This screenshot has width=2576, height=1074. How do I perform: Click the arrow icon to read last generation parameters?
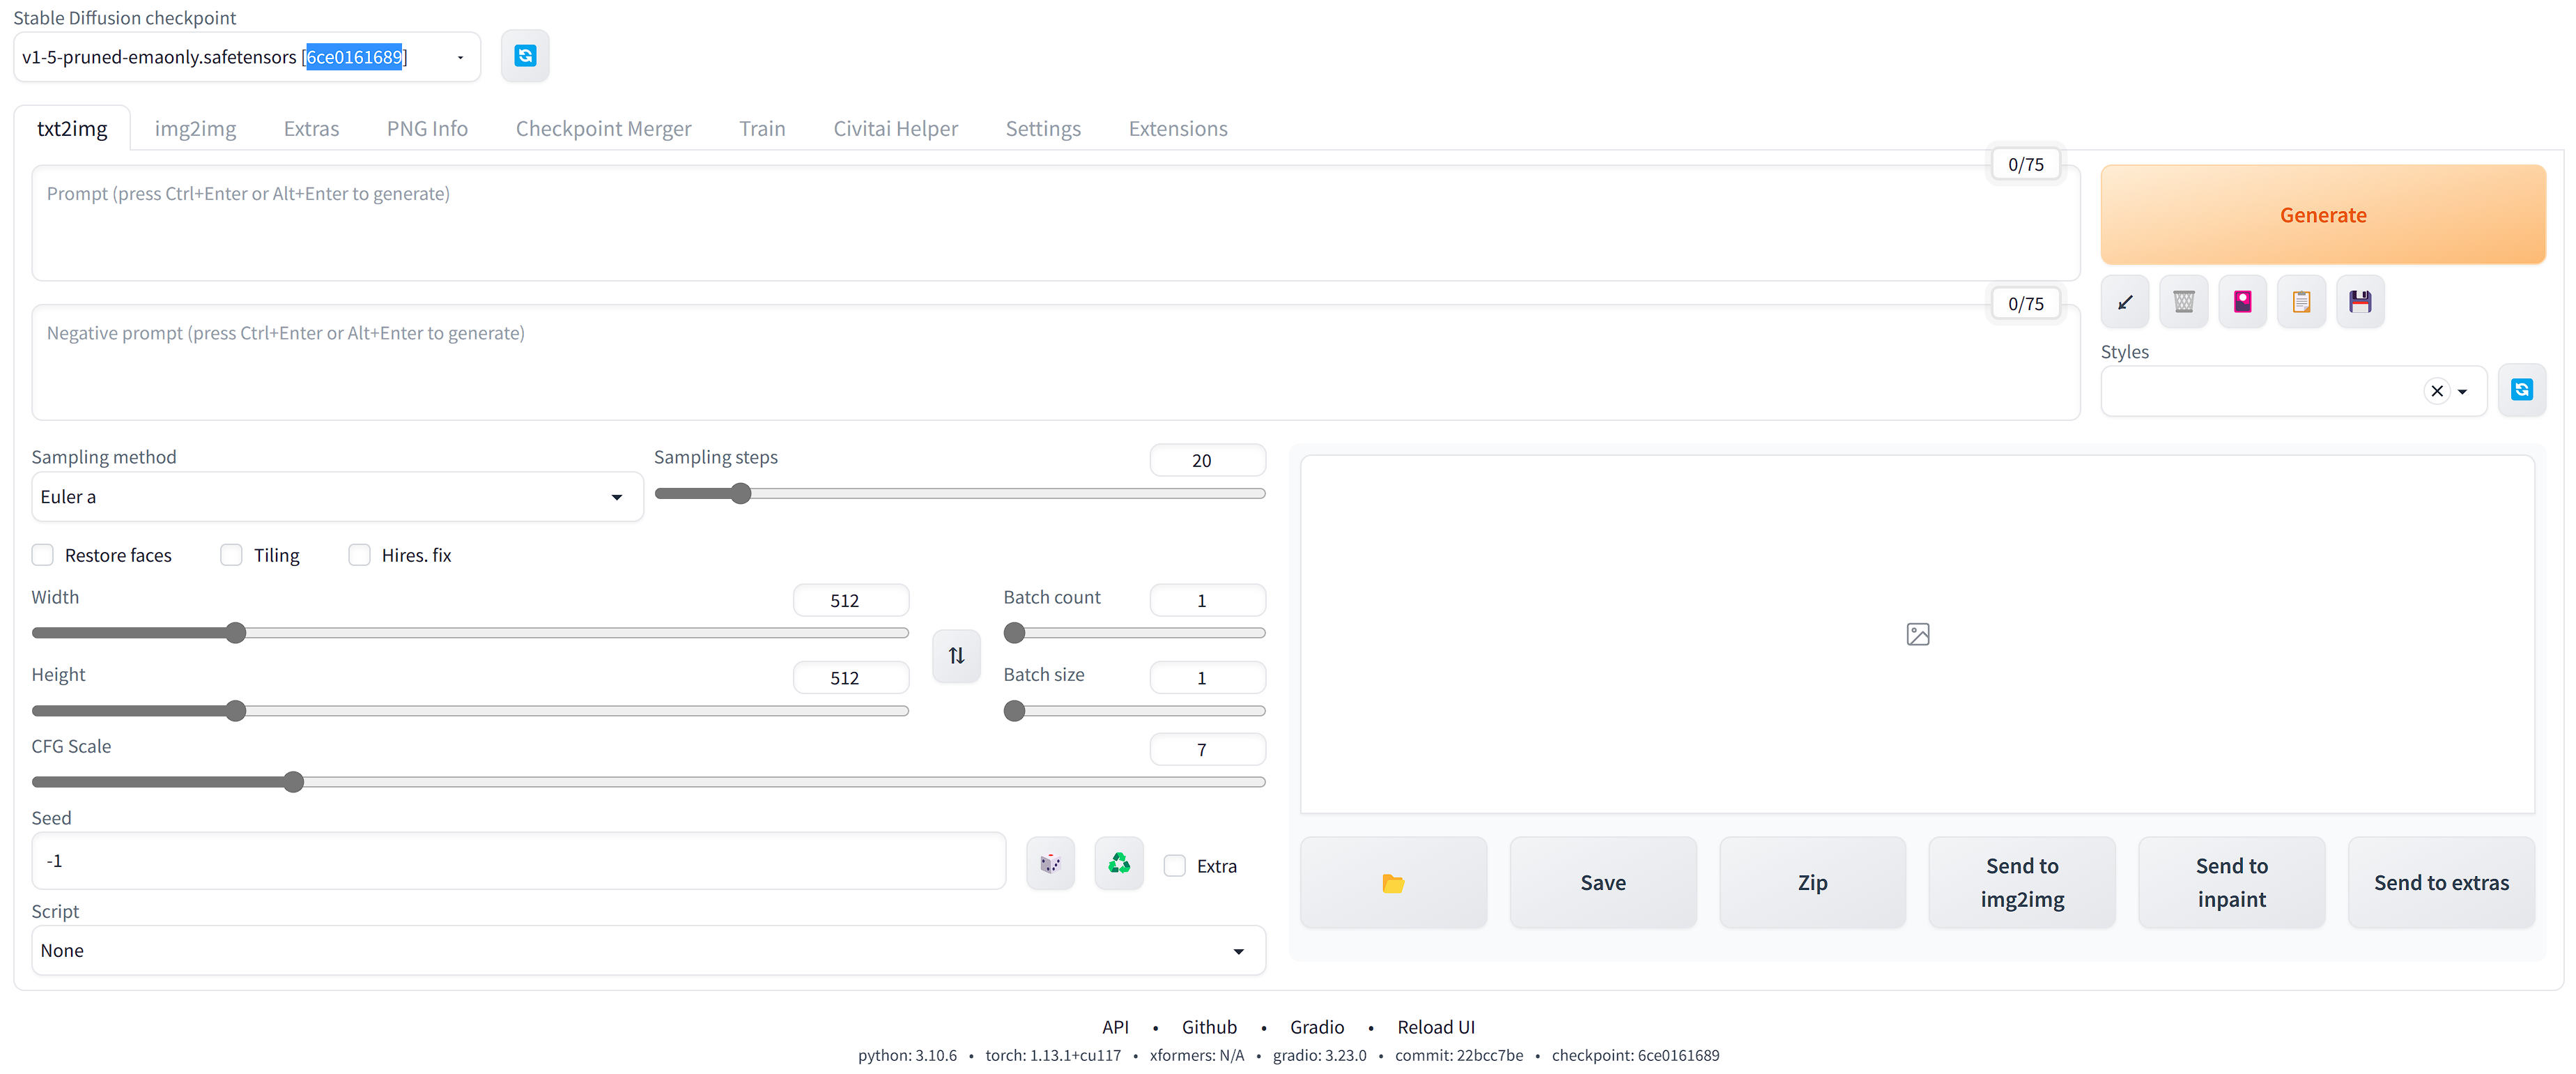coord(2125,302)
